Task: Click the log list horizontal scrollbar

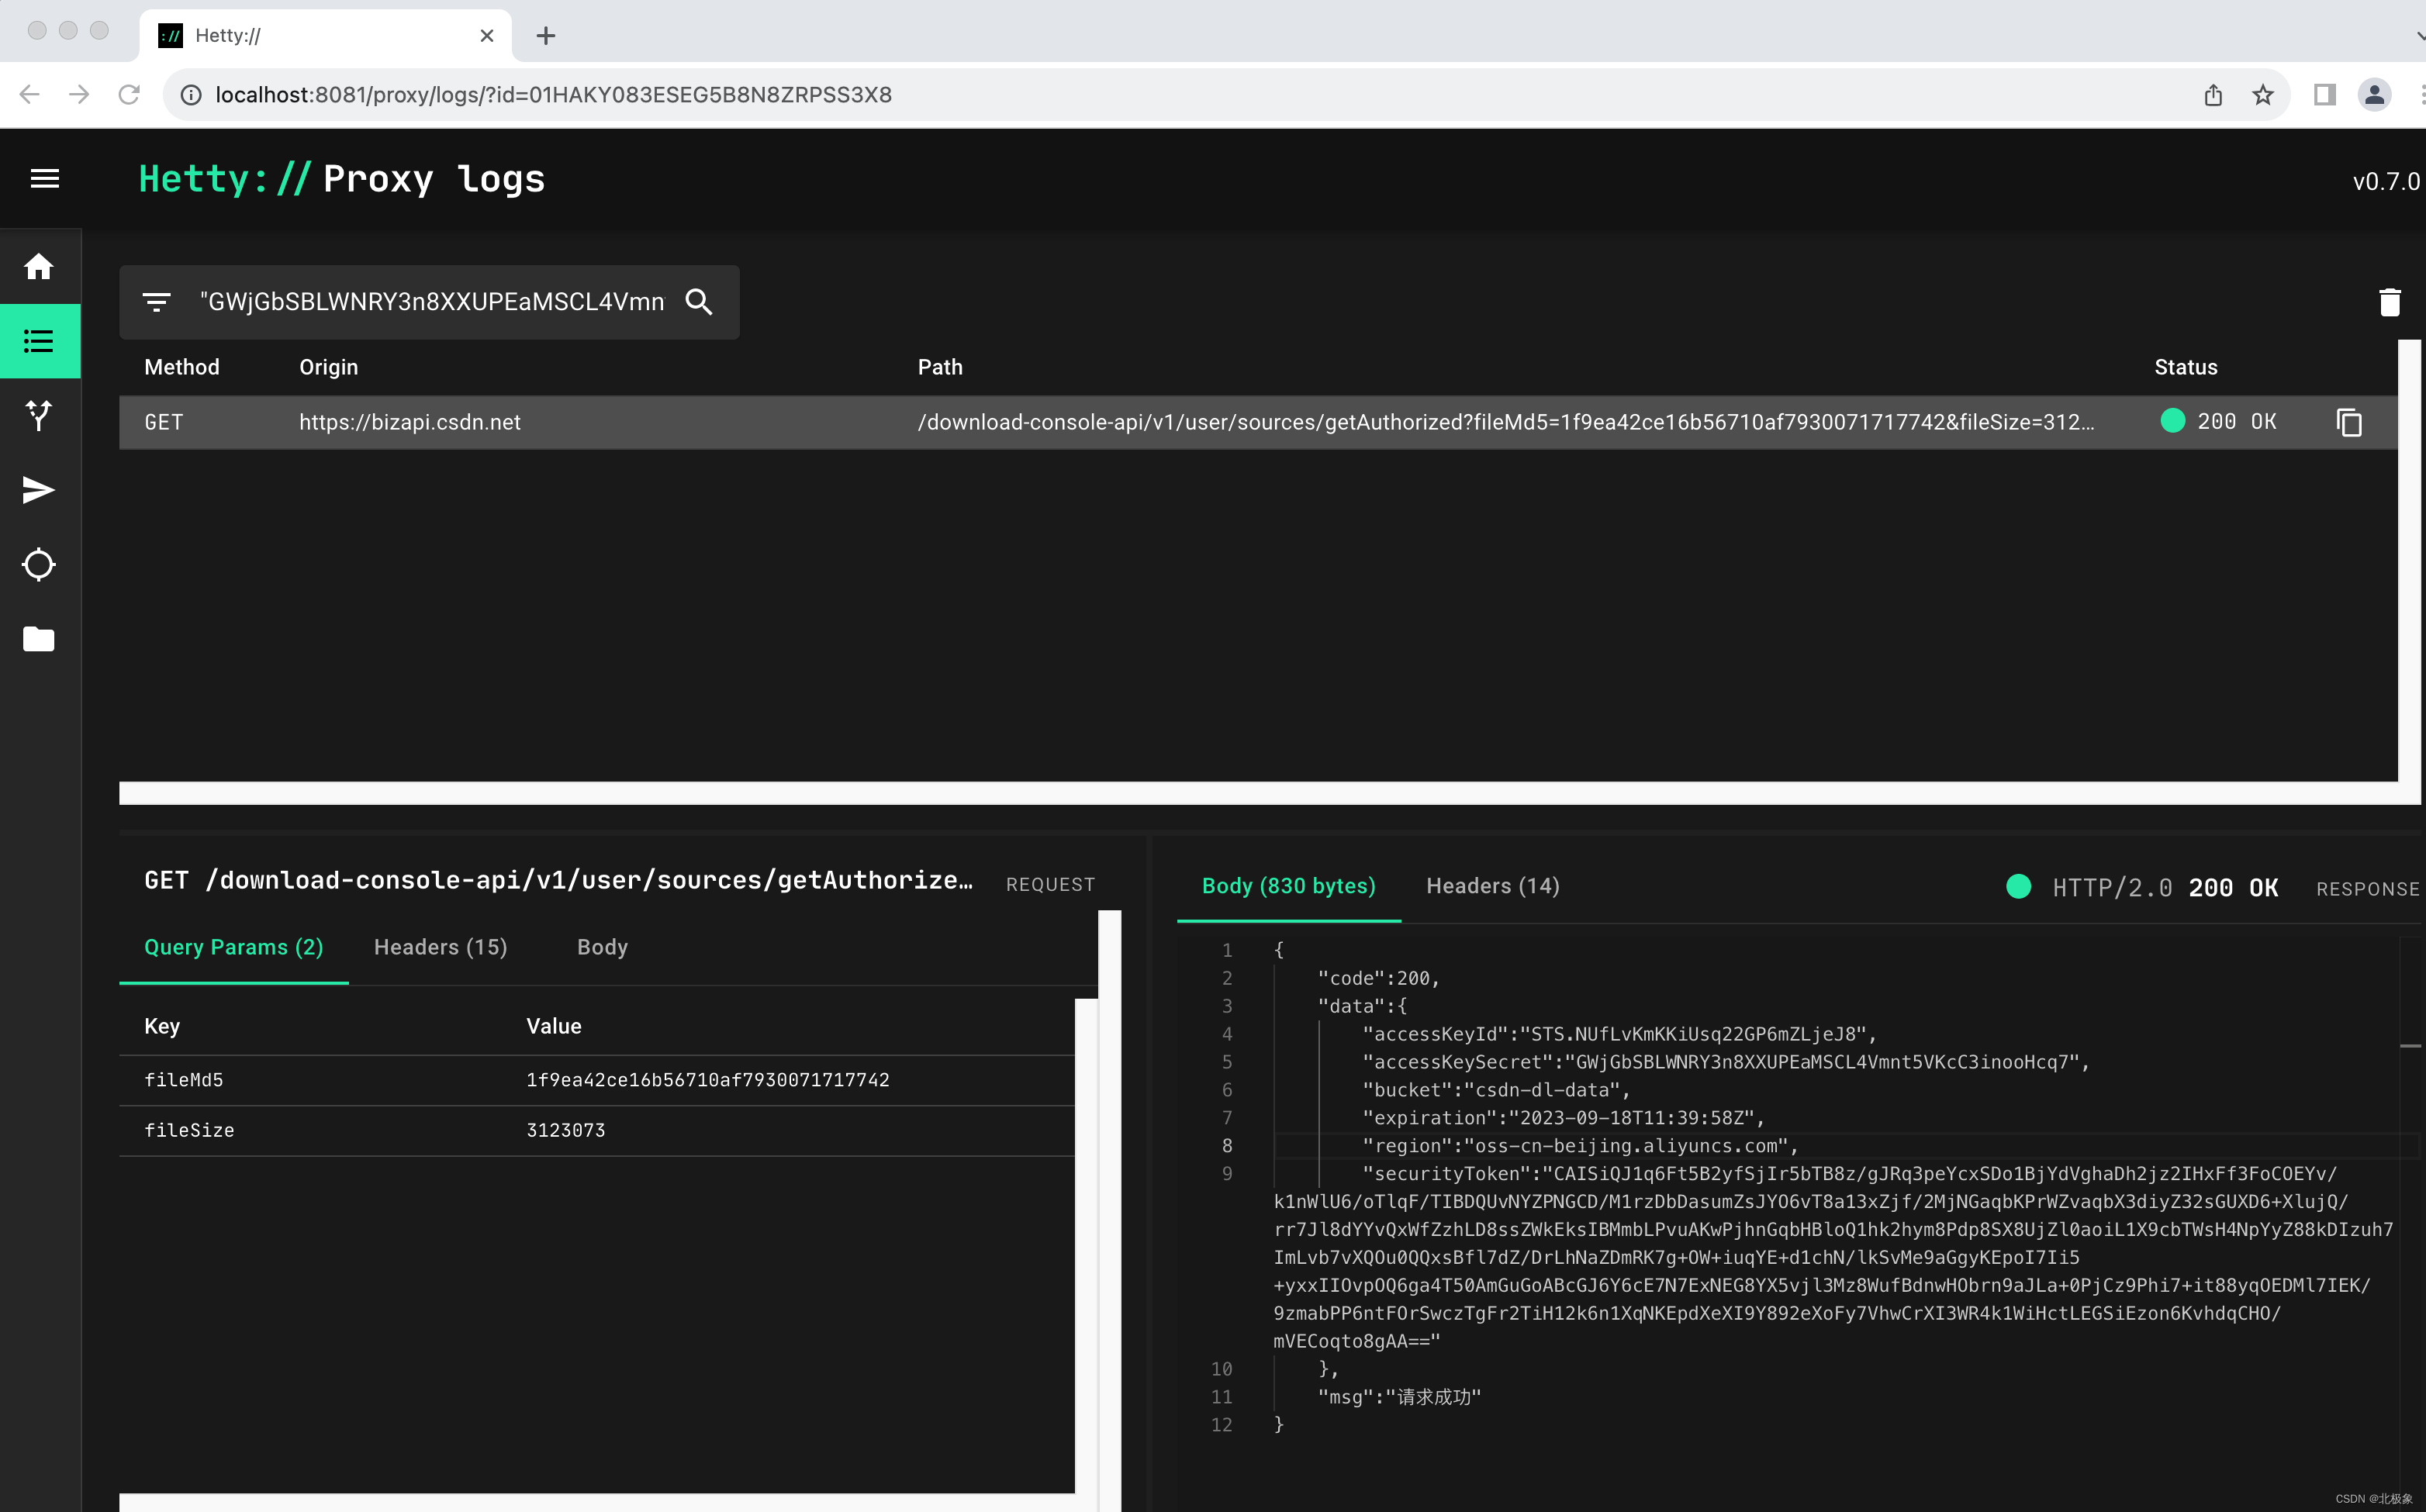Action: 1258,792
